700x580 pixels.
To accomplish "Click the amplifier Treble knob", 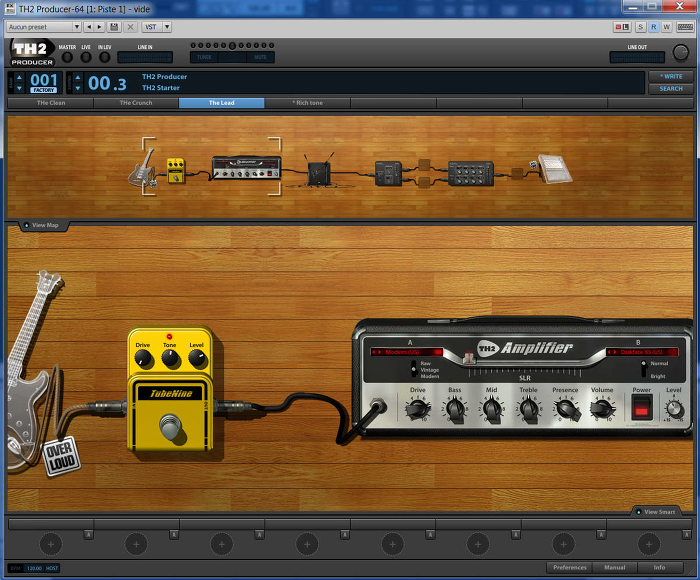I will point(529,409).
